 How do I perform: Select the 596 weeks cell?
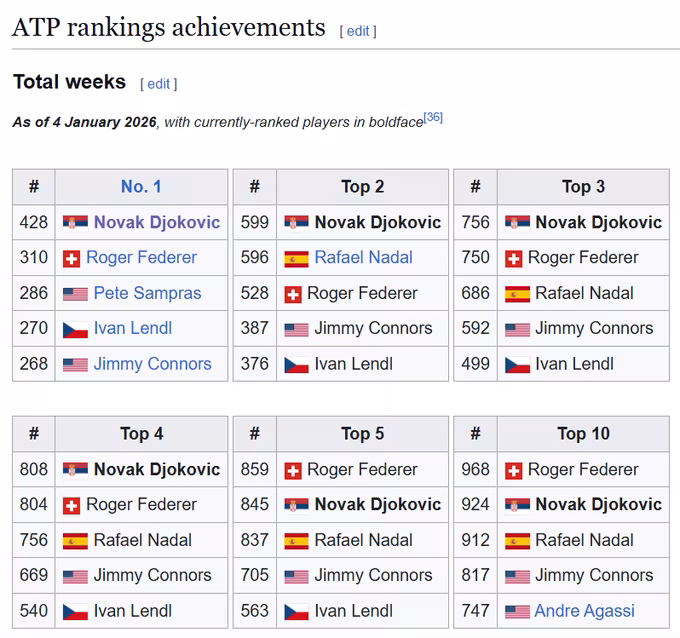(x=255, y=257)
